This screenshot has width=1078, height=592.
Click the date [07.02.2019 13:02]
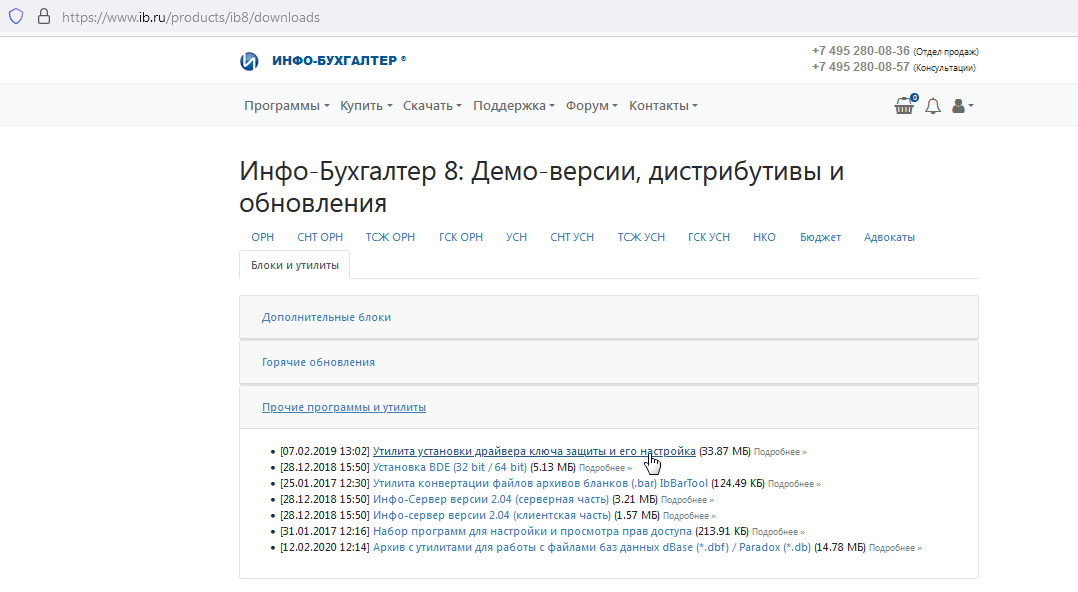pos(324,451)
